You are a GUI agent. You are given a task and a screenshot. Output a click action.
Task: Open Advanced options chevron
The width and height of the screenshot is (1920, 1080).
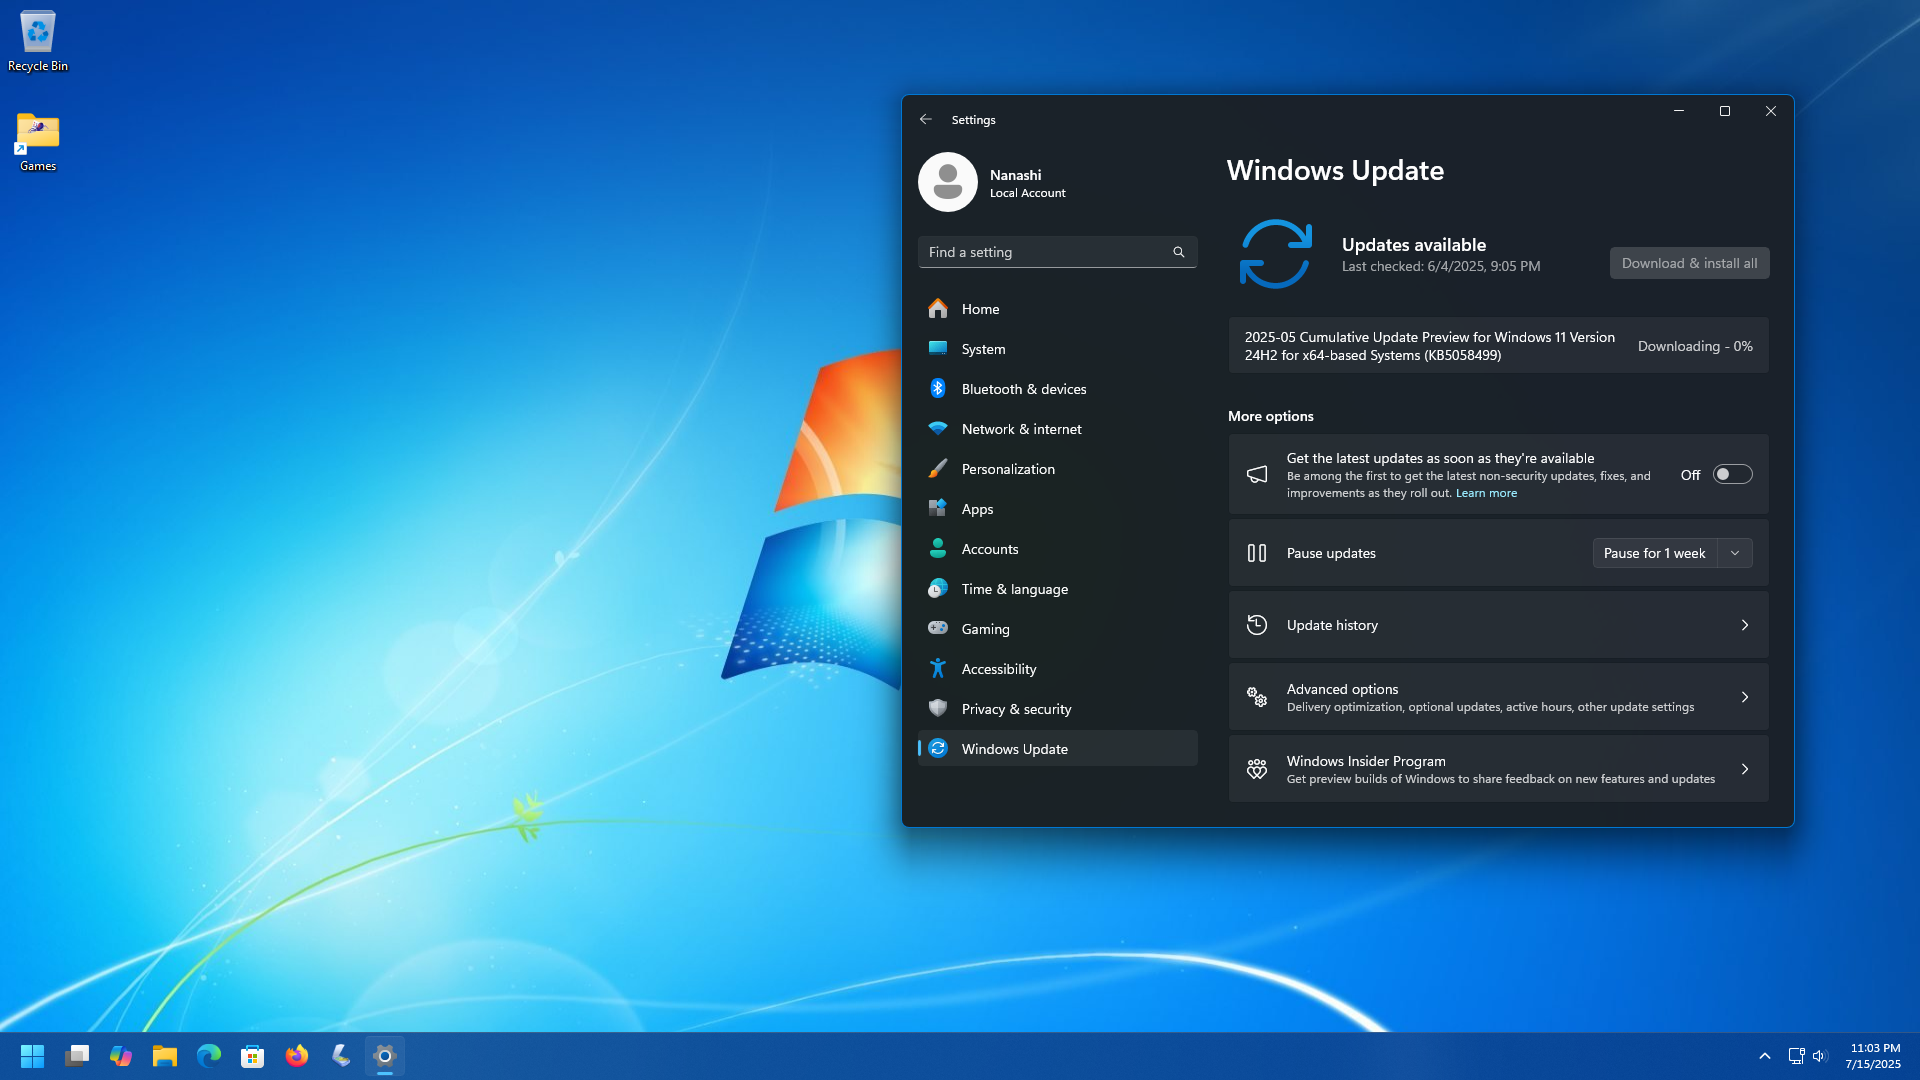click(1745, 697)
